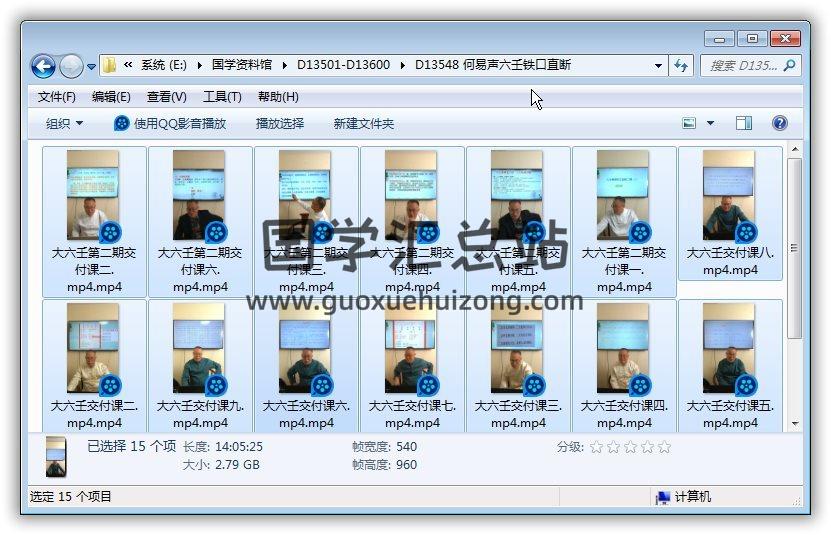Image resolution: width=831 pixels, height=535 pixels.
Task: Expand the 组织 dropdown
Action: tap(65, 124)
